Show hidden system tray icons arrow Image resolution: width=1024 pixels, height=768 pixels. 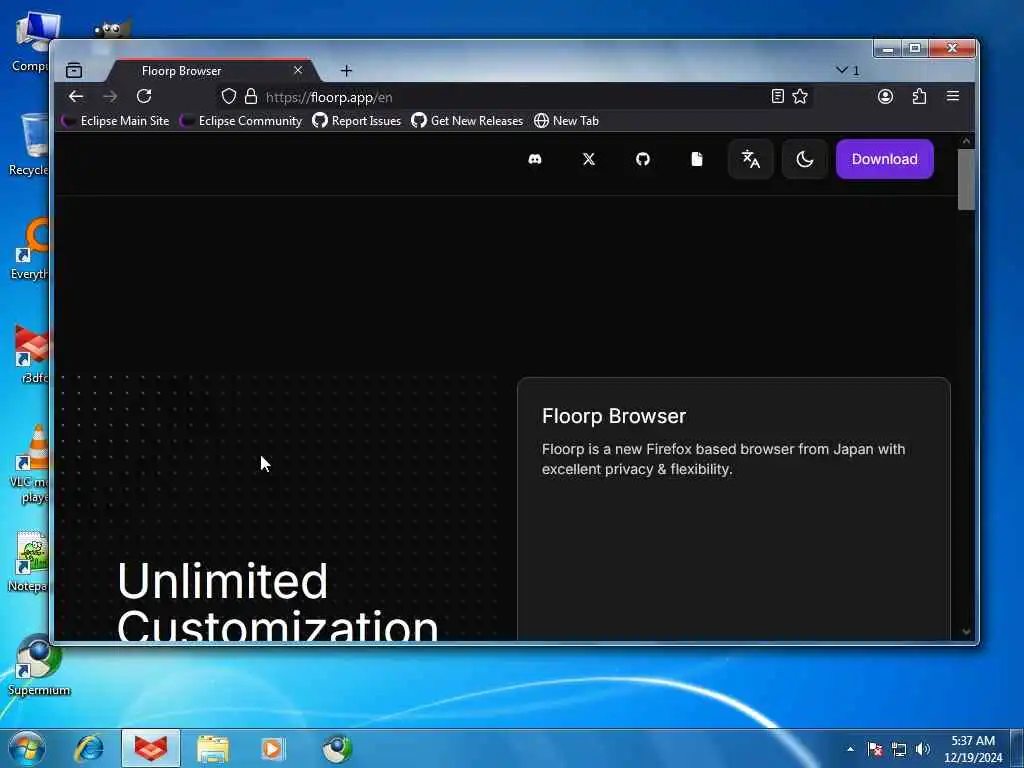click(850, 749)
